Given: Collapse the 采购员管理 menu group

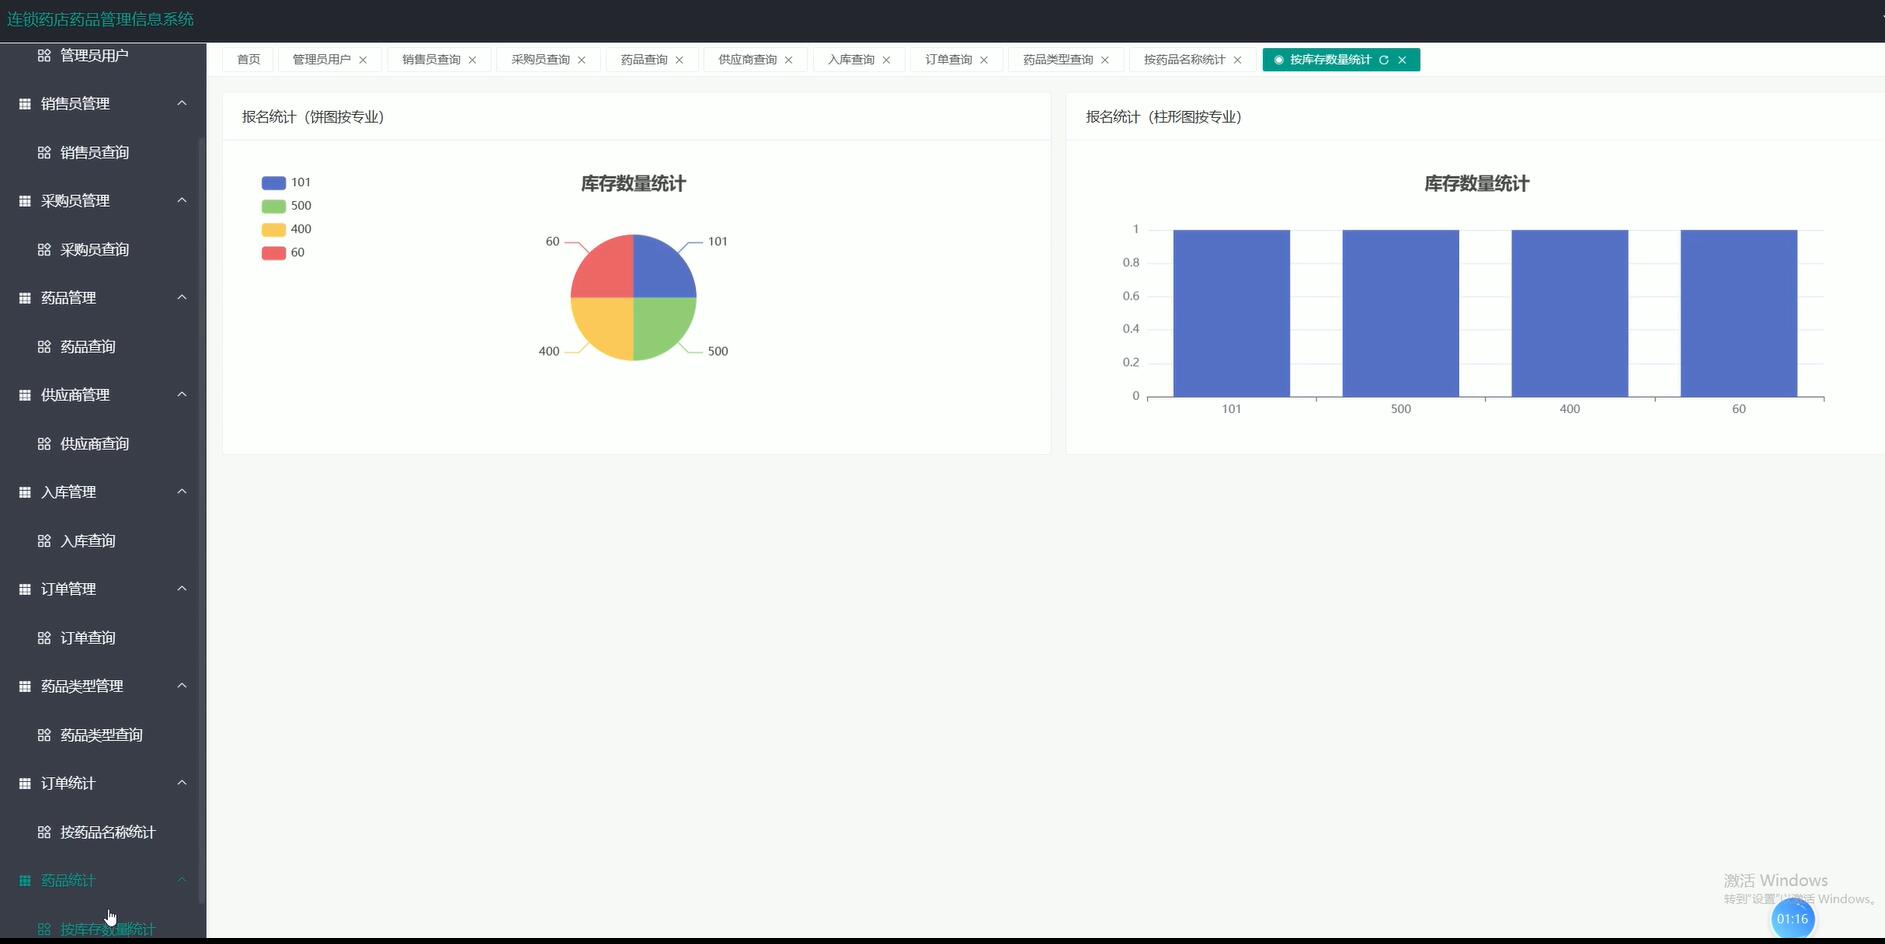Looking at the screenshot, I should pos(182,201).
